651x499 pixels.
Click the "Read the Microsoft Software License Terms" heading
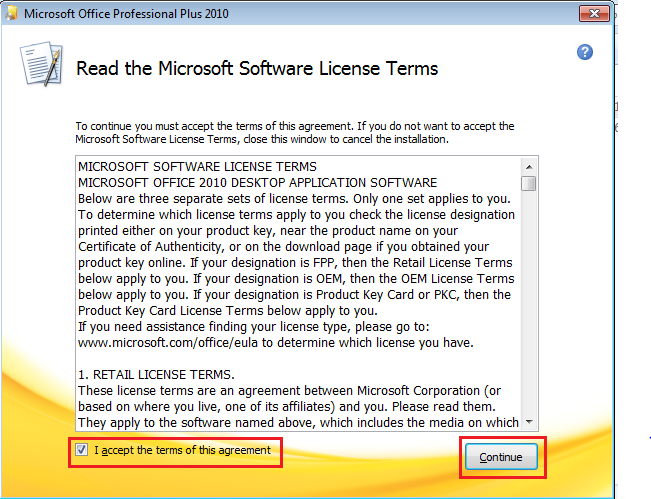pos(257,68)
